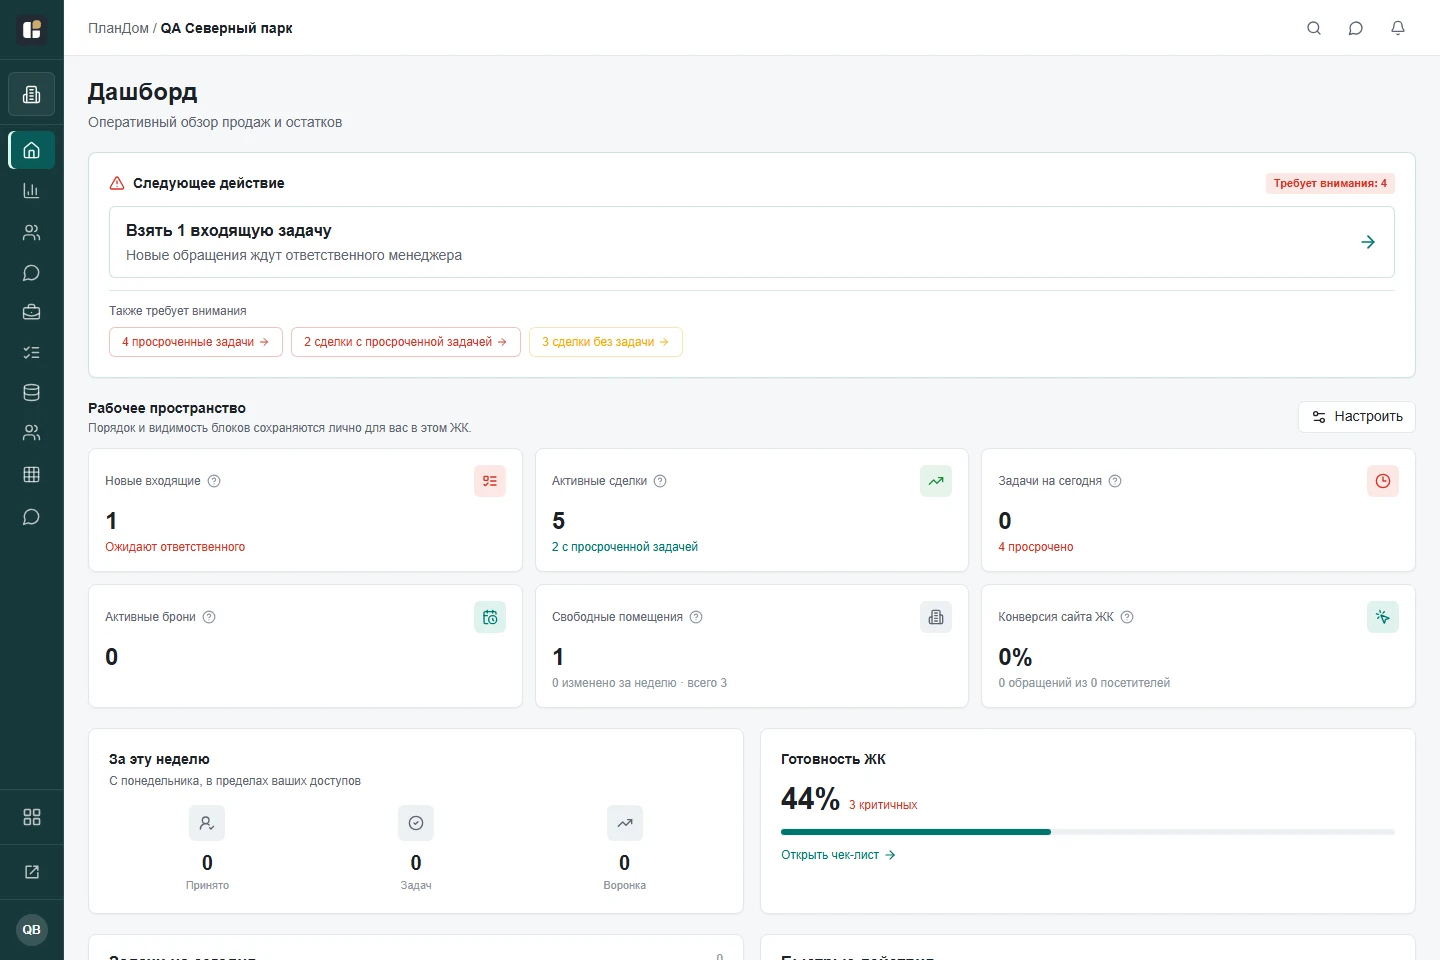Click ЖК readiness progress bar

coord(1088,832)
